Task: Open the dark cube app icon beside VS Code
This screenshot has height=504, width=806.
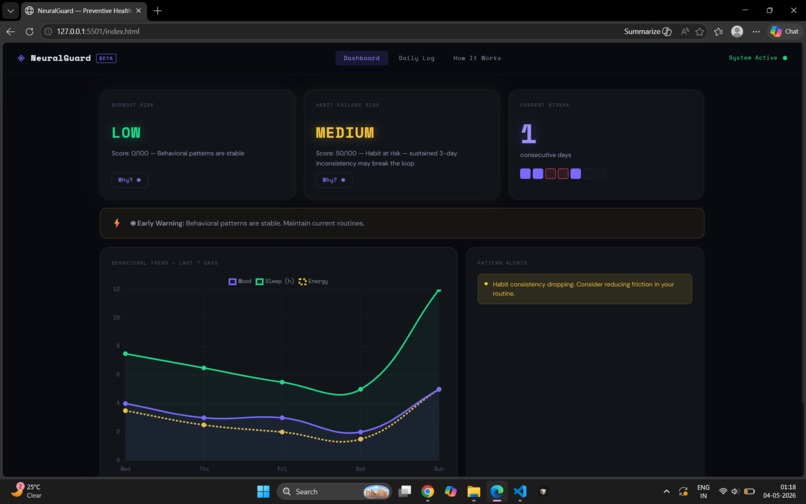Action: coord(543,492)
